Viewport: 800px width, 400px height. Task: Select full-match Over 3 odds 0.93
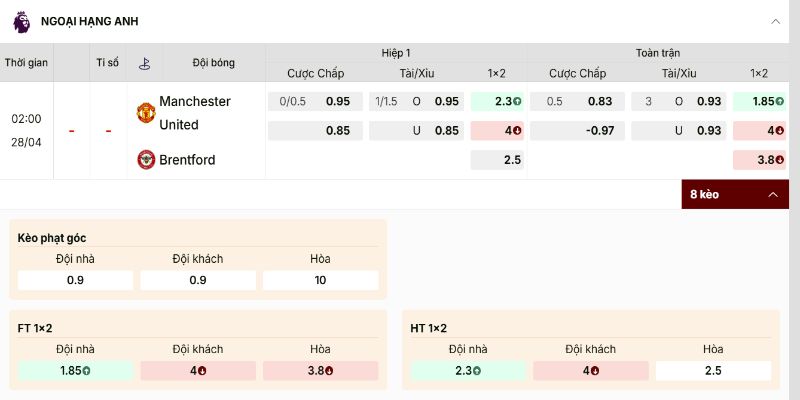678,101
